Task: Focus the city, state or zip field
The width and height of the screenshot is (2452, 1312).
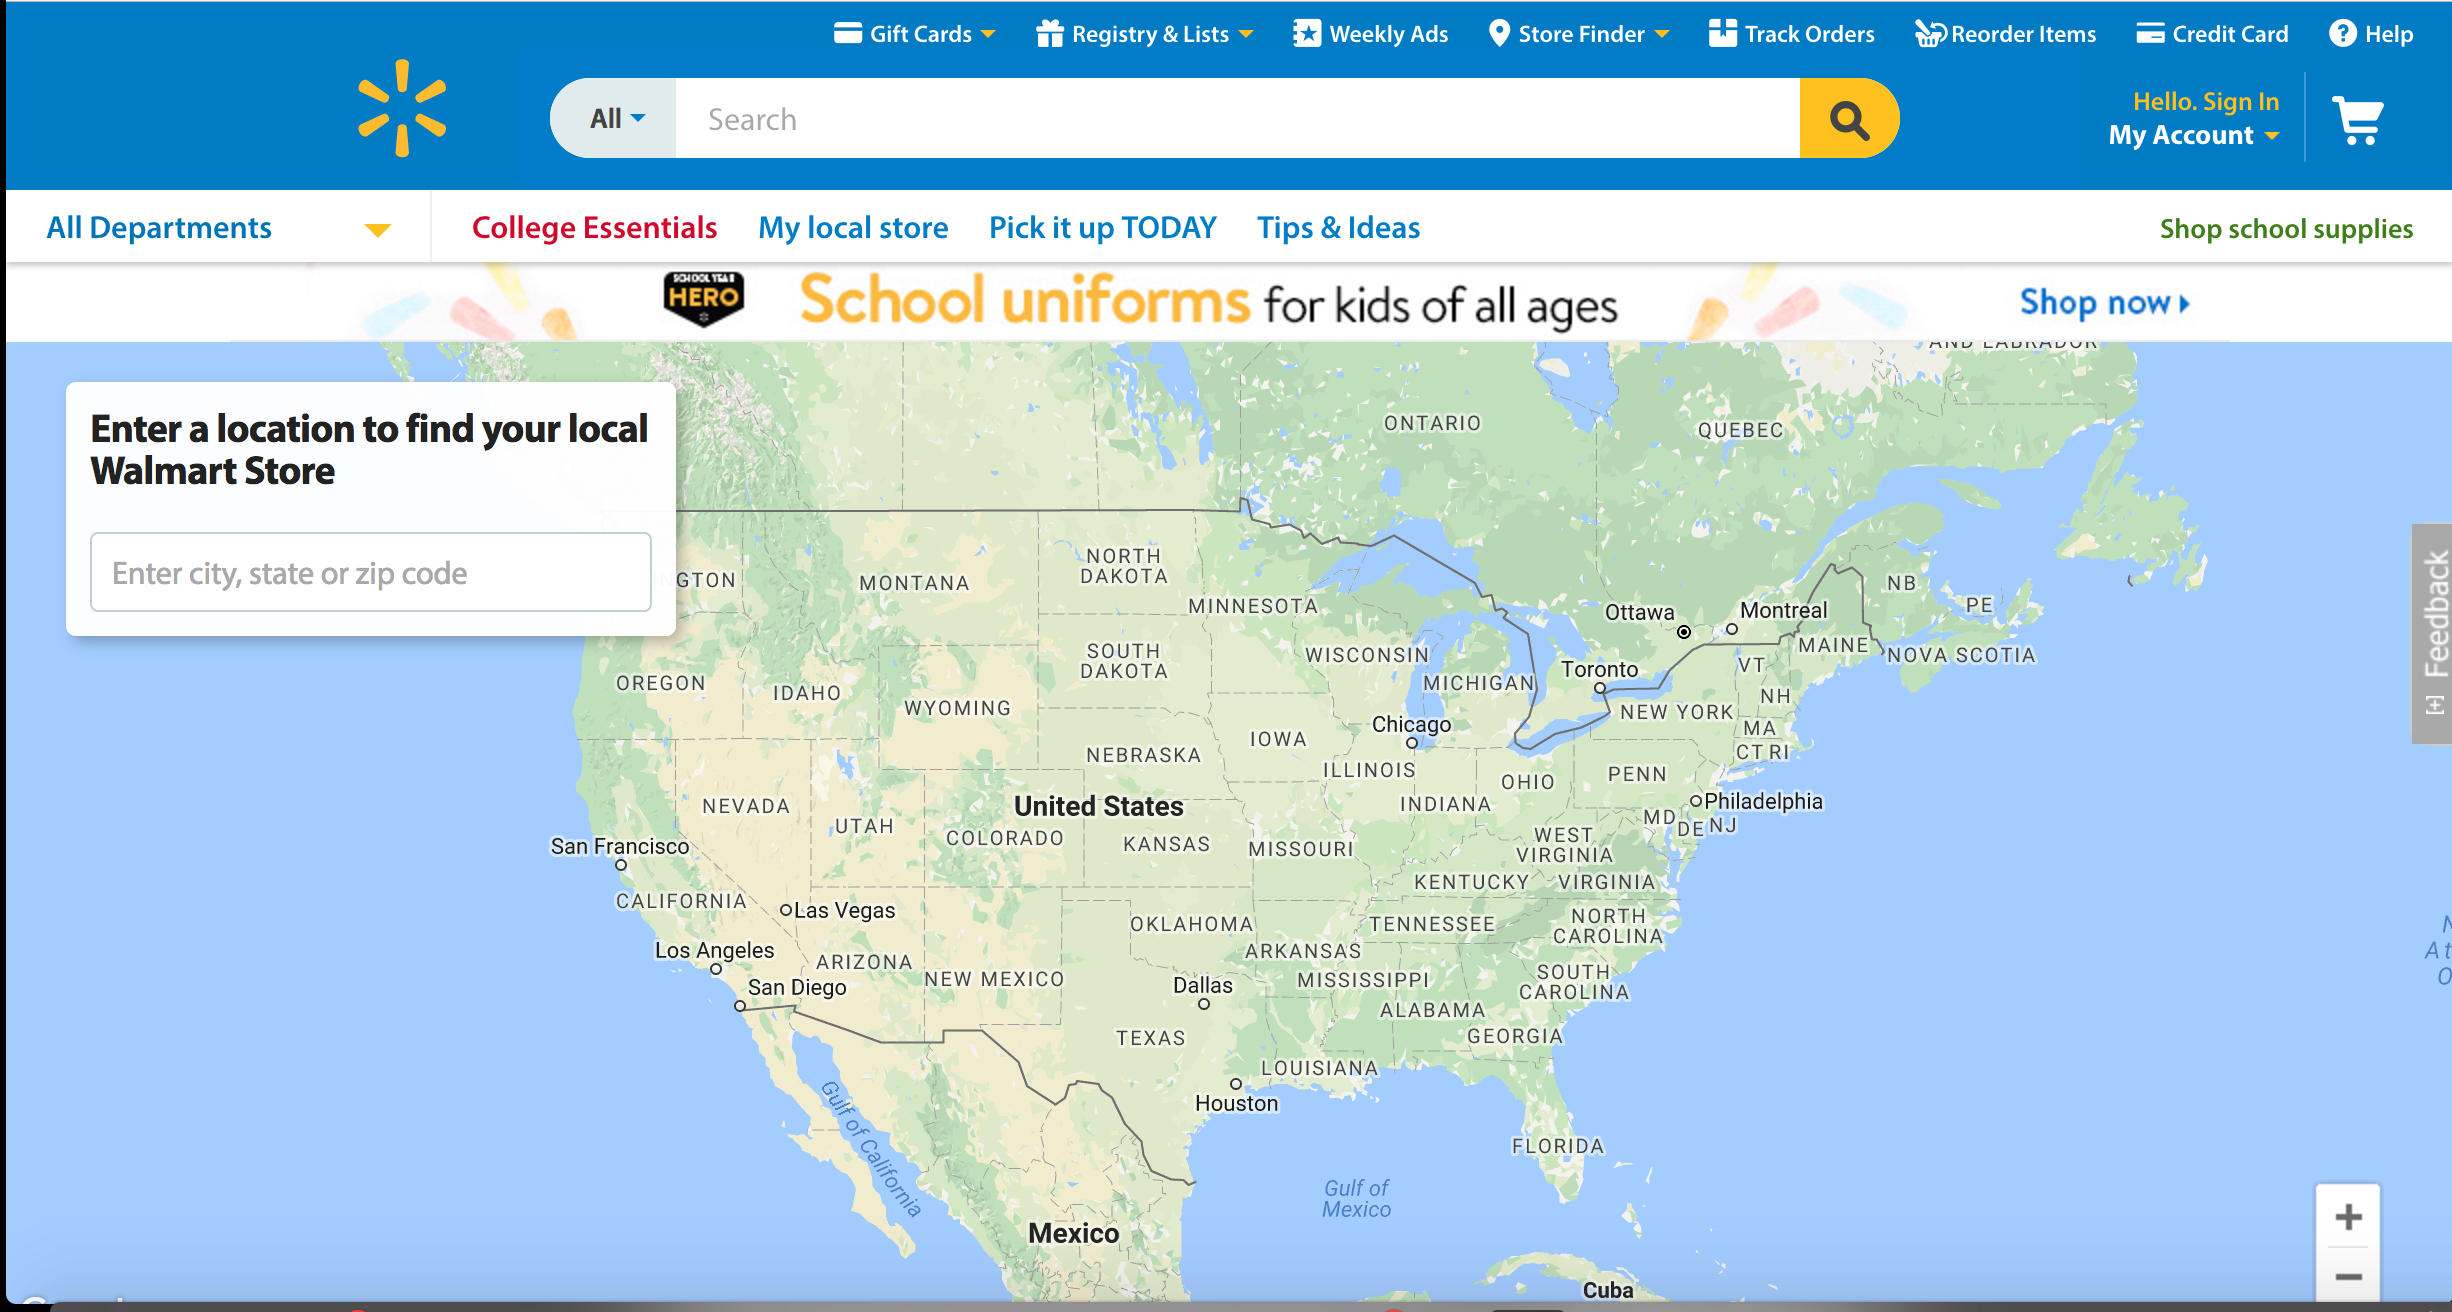Action: [371, 572]
